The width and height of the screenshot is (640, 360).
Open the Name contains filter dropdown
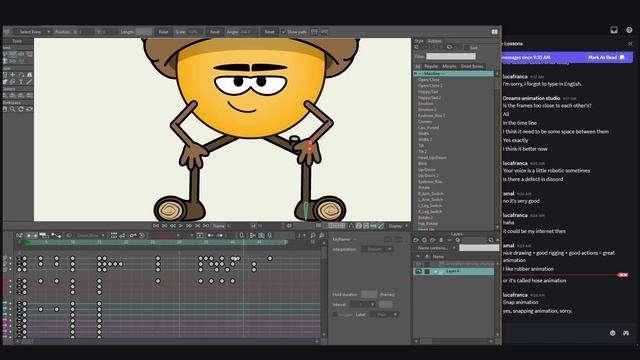pyautogui.click(x=435, y=248)
